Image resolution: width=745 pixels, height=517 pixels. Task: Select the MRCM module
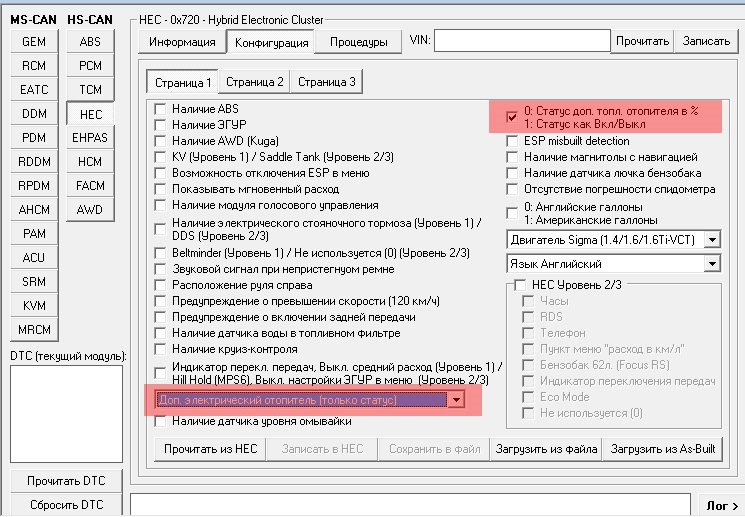point(34,329)
